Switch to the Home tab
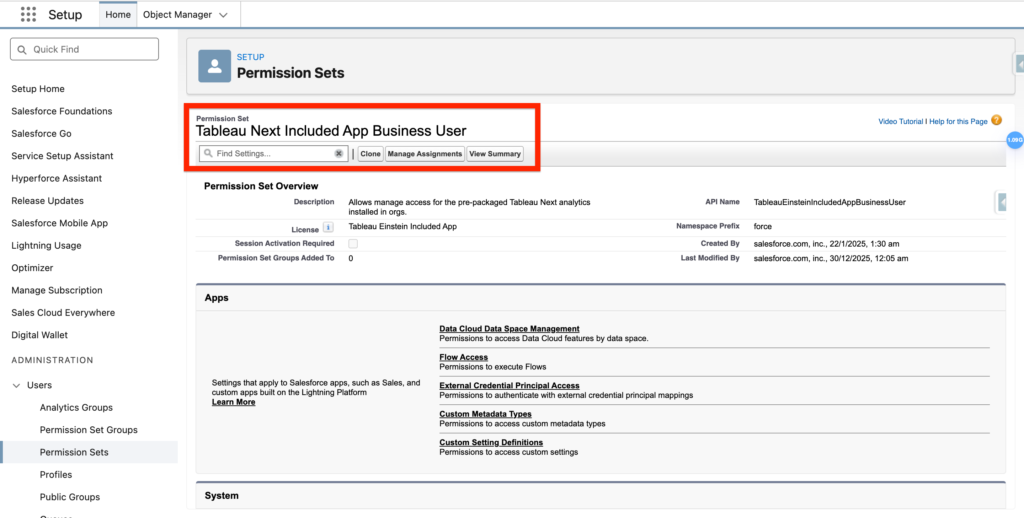Screen dimensions: 1024x518 click(x=118, y=15)
